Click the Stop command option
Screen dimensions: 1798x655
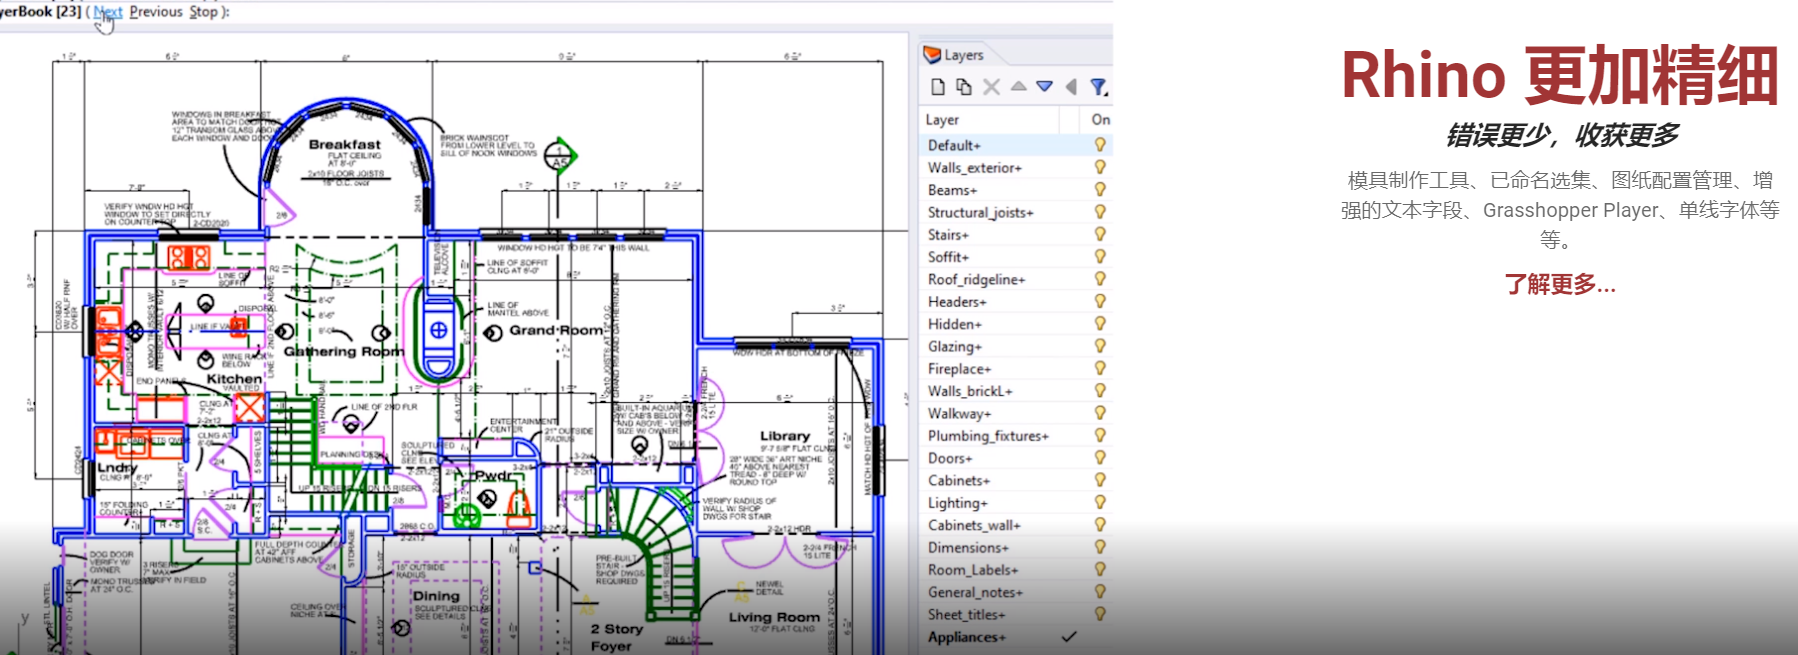click(203, 12)
